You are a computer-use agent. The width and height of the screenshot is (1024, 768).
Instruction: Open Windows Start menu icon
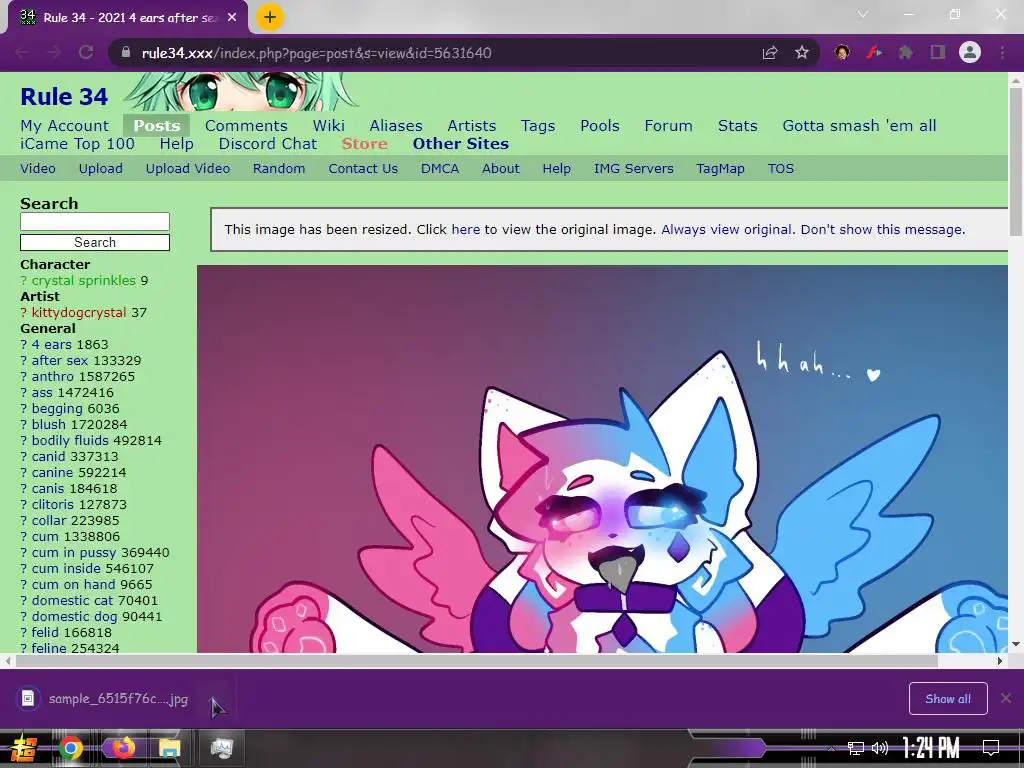click(x=23, y=748)
